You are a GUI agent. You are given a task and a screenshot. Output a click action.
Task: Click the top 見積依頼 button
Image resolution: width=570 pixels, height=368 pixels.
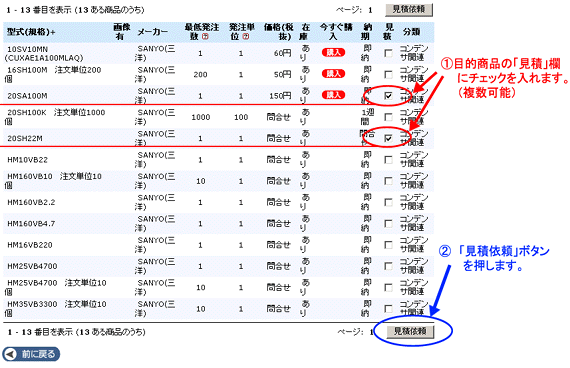(409, 9)
